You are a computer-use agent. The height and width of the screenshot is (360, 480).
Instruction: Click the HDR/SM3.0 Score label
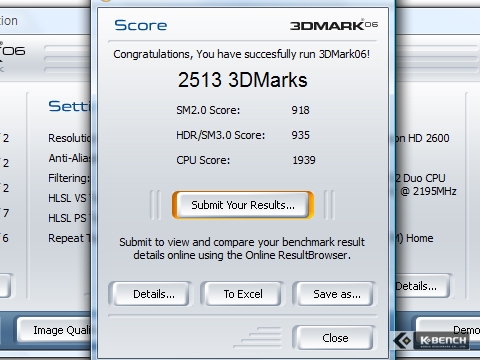[220, 135]
